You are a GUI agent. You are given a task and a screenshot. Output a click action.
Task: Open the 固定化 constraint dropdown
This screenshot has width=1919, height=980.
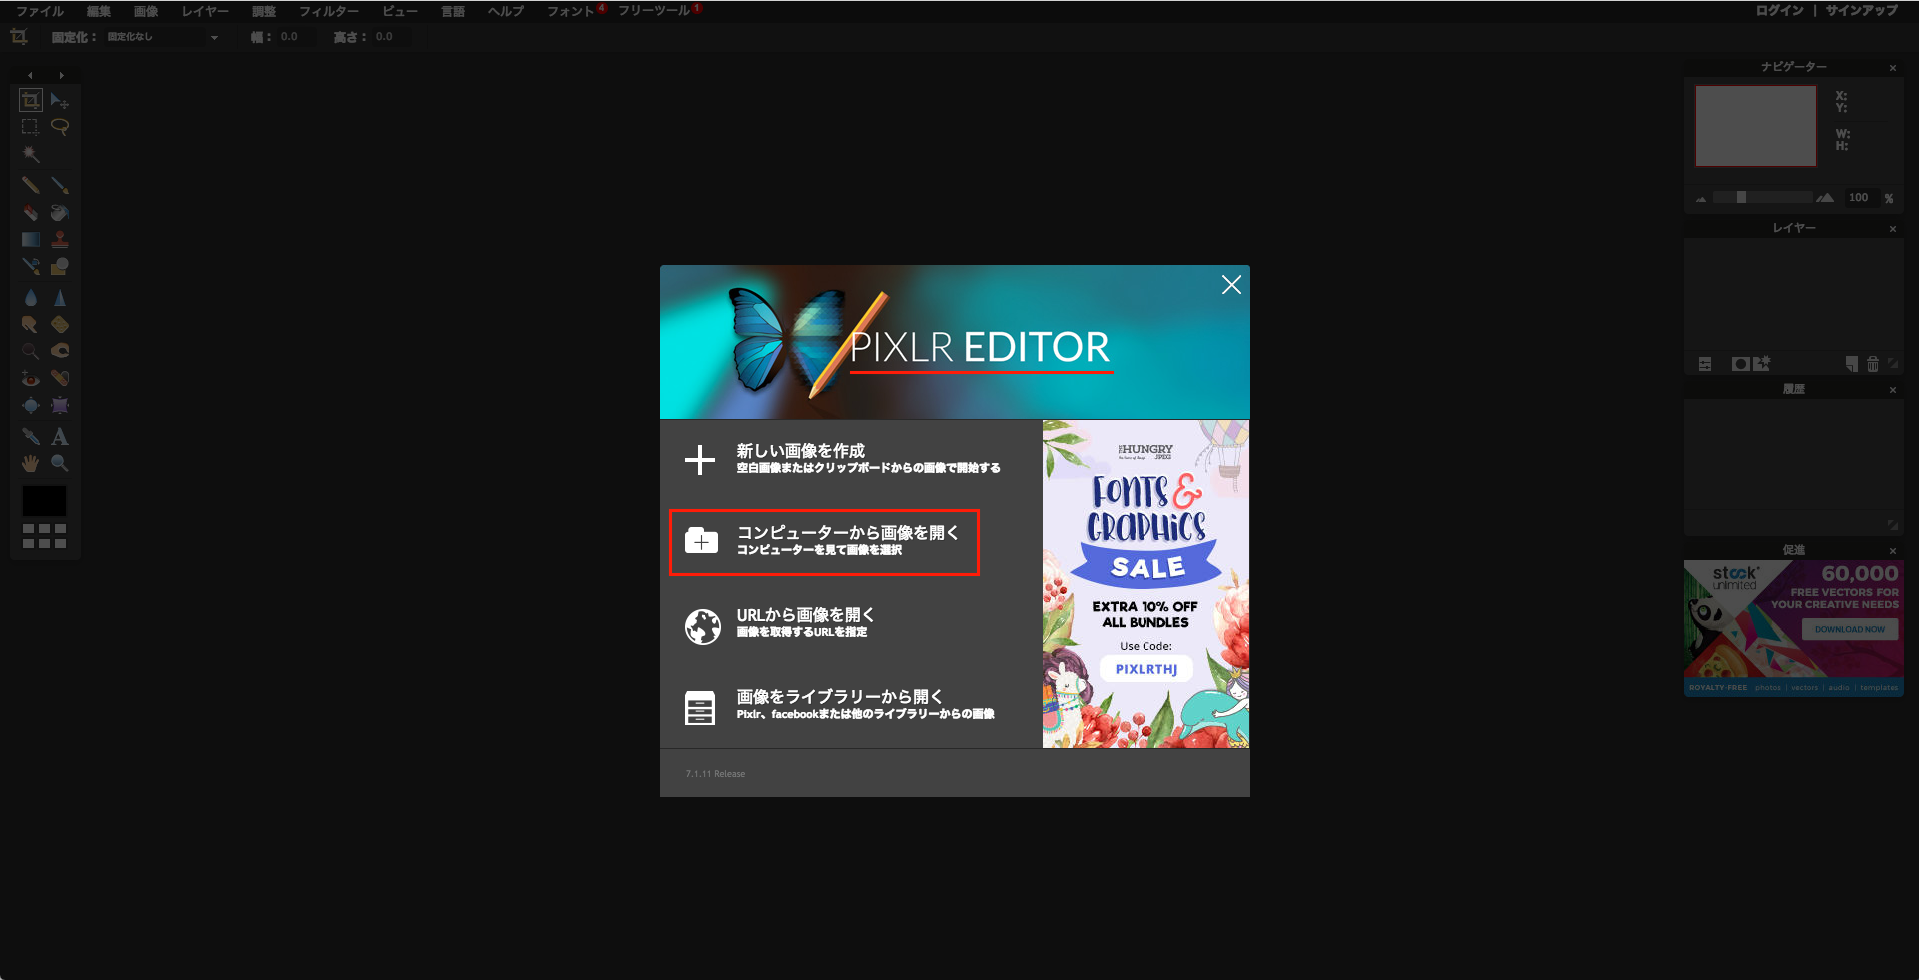163,37
